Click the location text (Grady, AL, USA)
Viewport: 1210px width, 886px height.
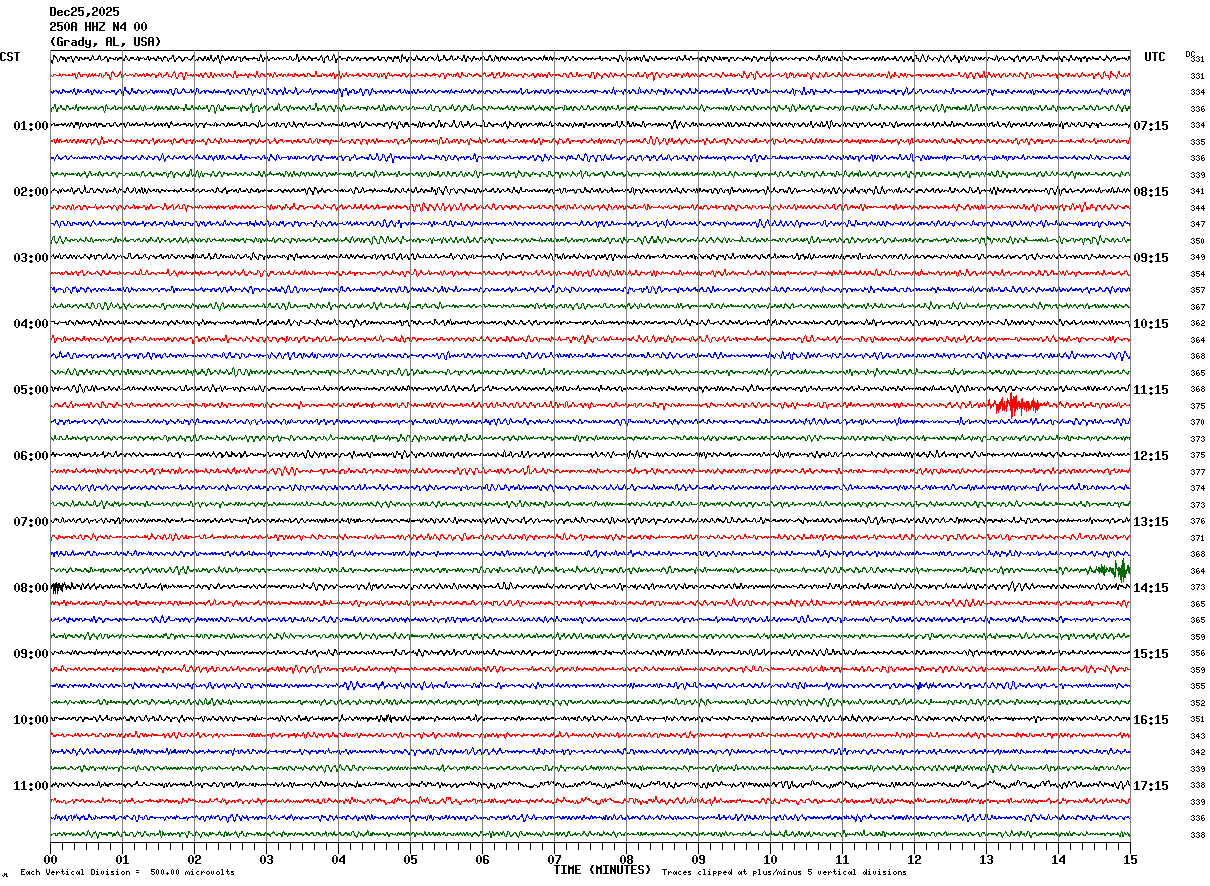(105, 42)
